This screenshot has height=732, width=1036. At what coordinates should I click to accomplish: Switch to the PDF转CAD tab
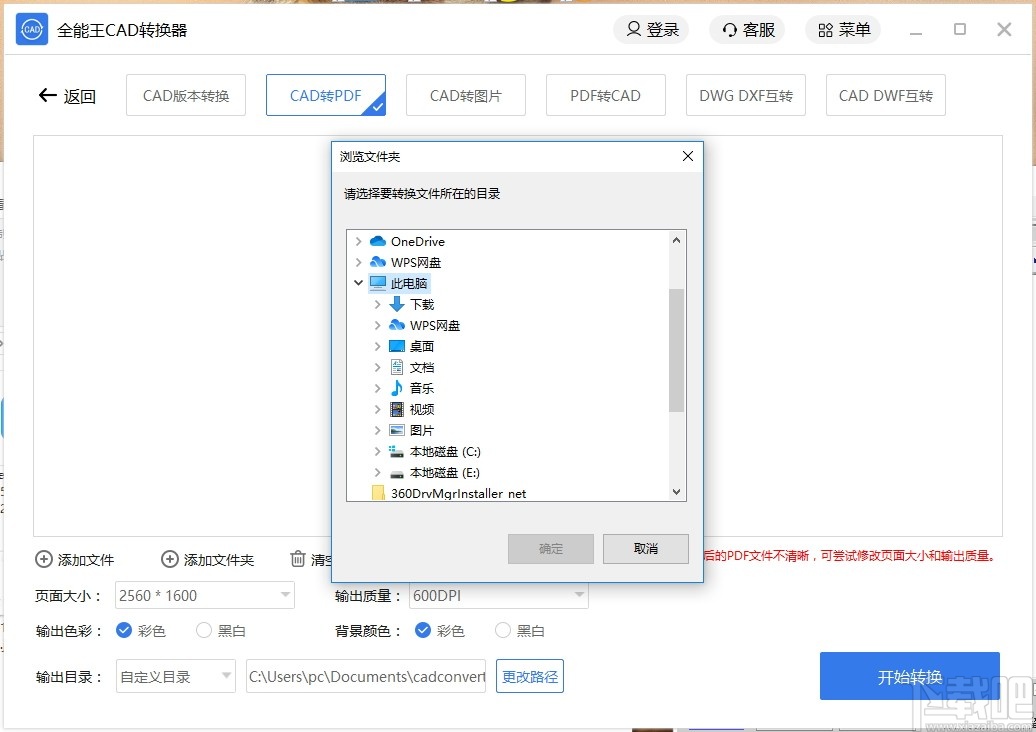(605, 94)
